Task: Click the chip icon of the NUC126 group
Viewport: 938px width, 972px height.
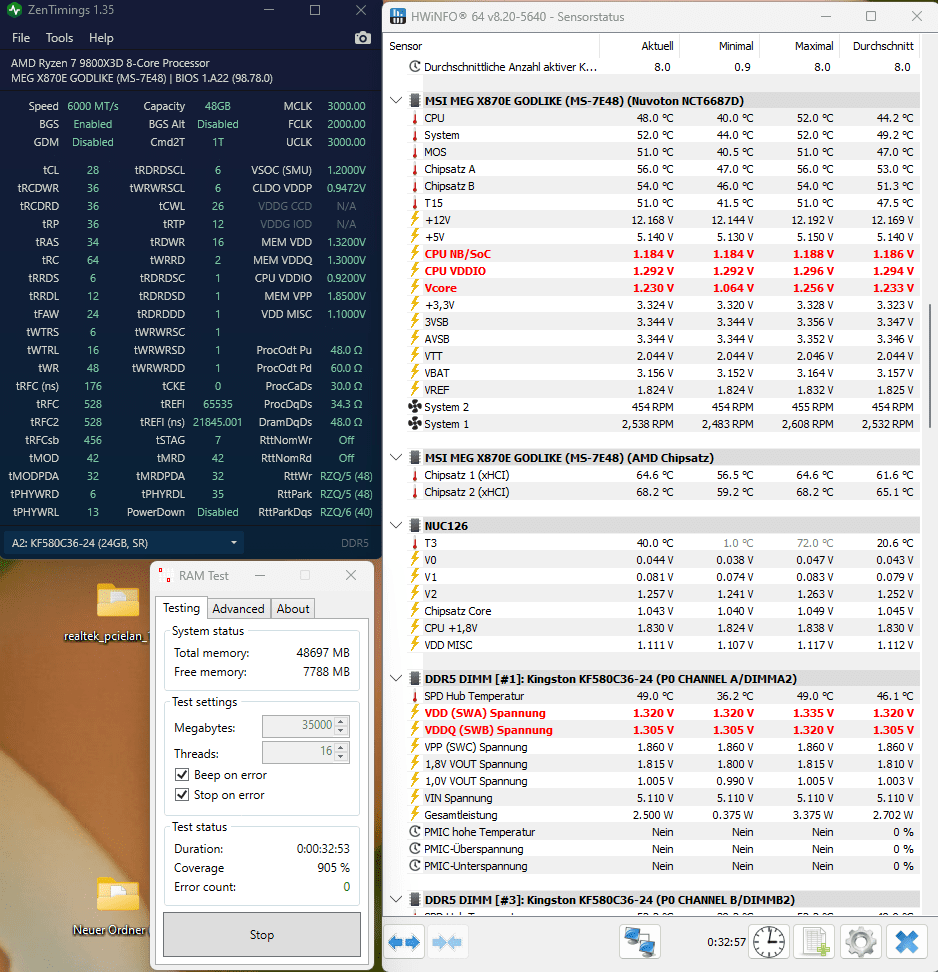Action: 415,526
